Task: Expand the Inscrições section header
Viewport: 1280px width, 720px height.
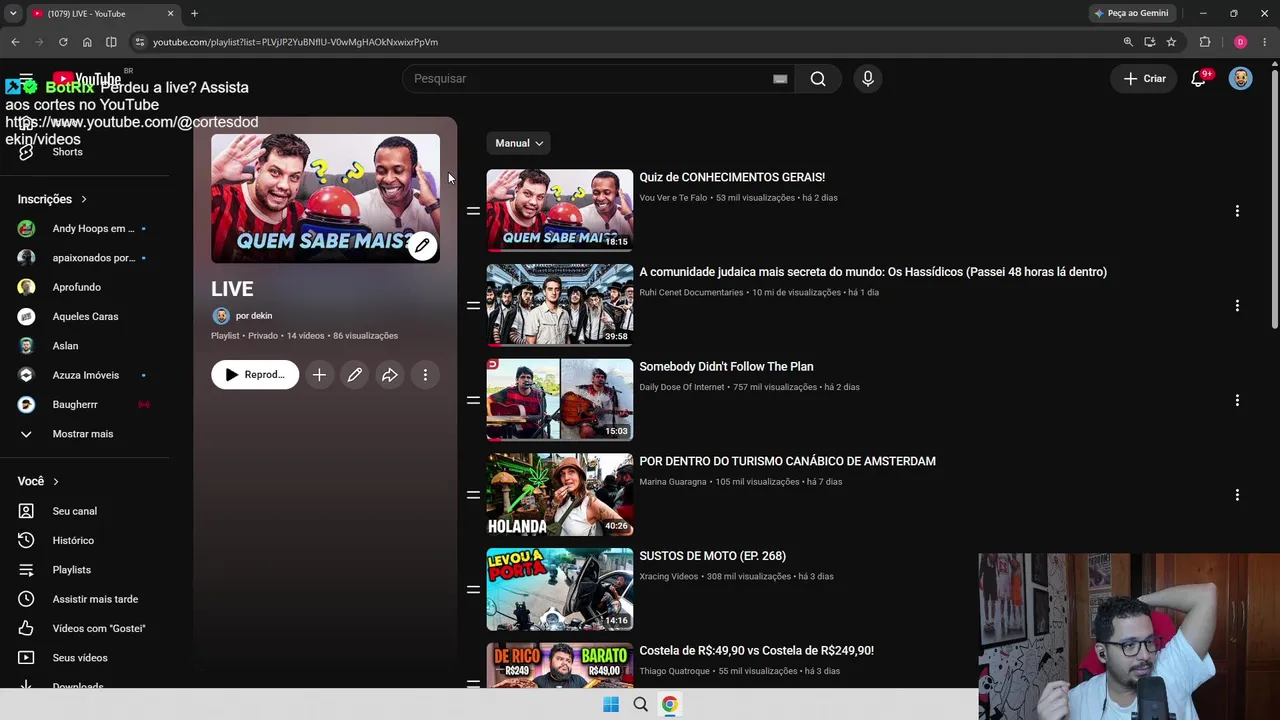Action: point(52,199)
